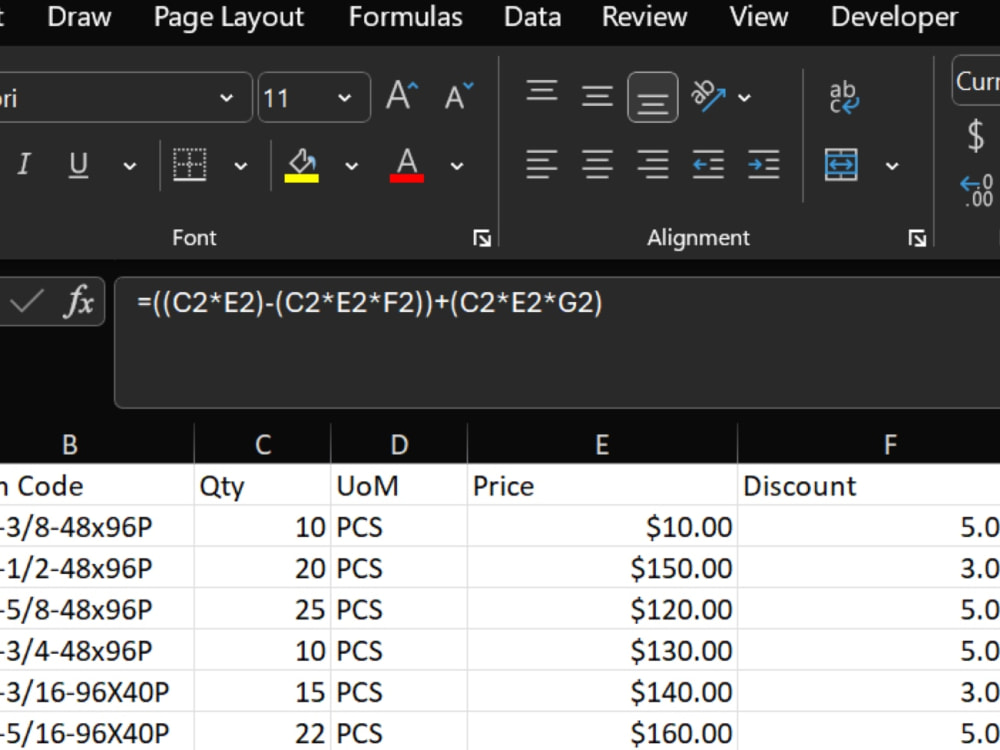Screen dimensions: 1000x750
Task: Click the Merge & Center icon
Action: (841, 165)
